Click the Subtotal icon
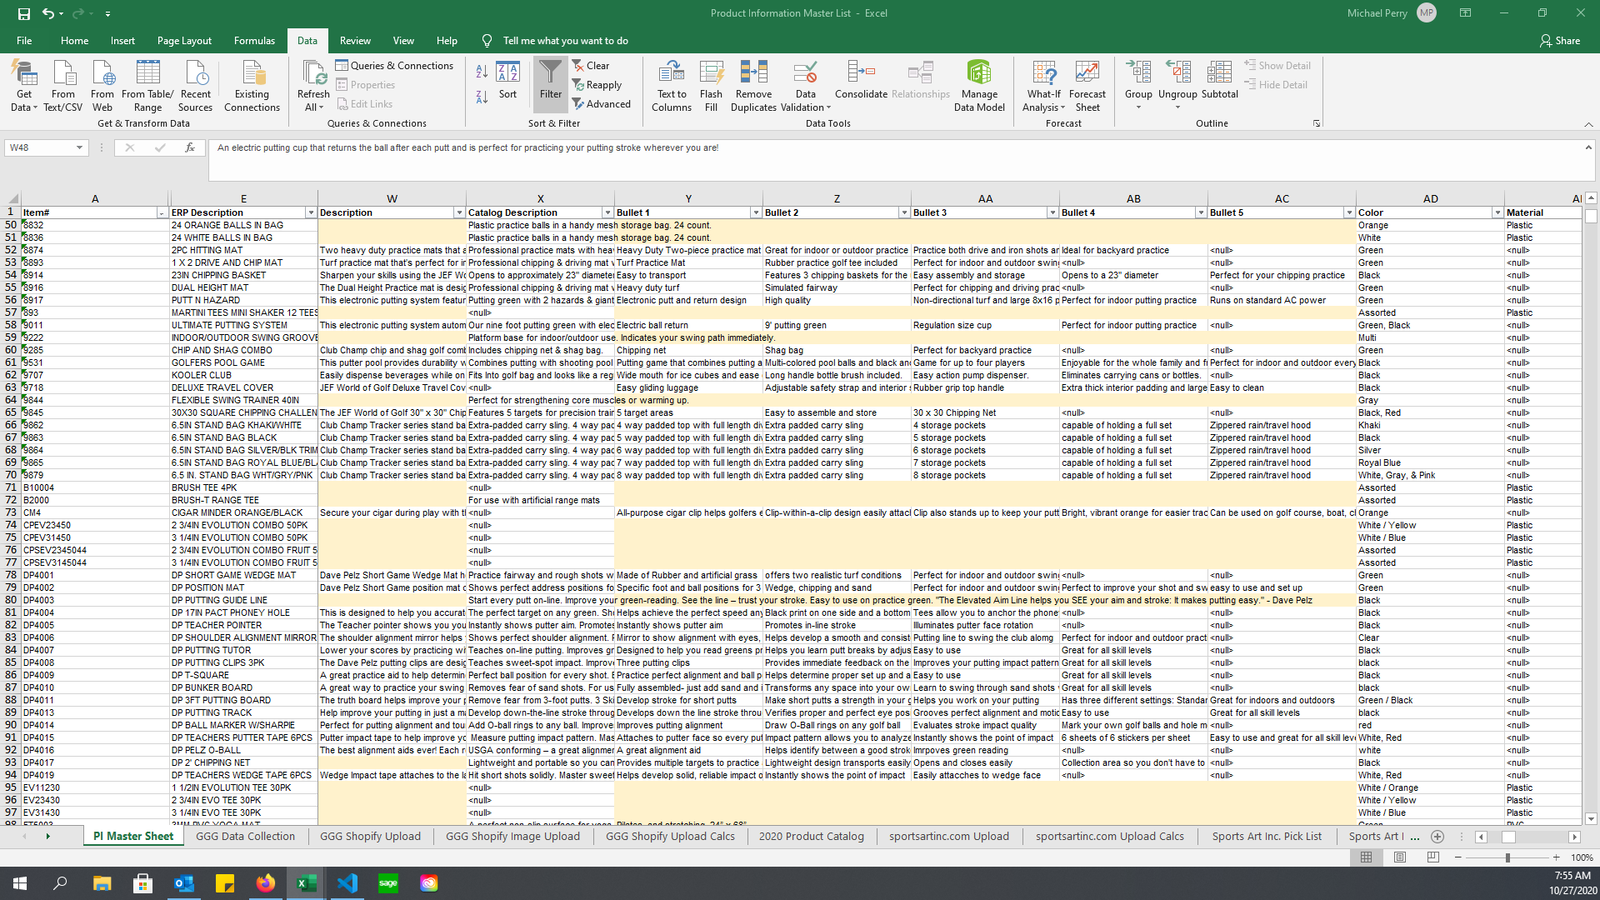 coord(1220,80)
